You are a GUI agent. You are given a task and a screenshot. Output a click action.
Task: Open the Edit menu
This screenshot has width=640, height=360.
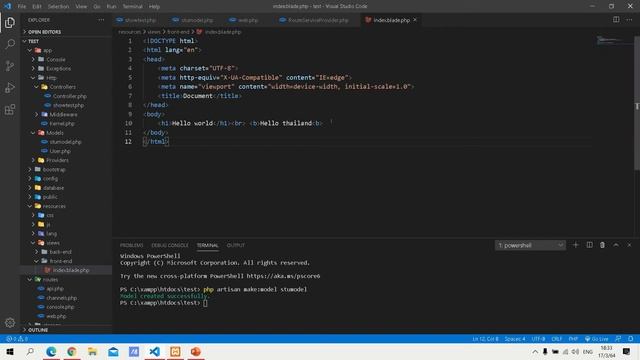[x=37, y=7]
